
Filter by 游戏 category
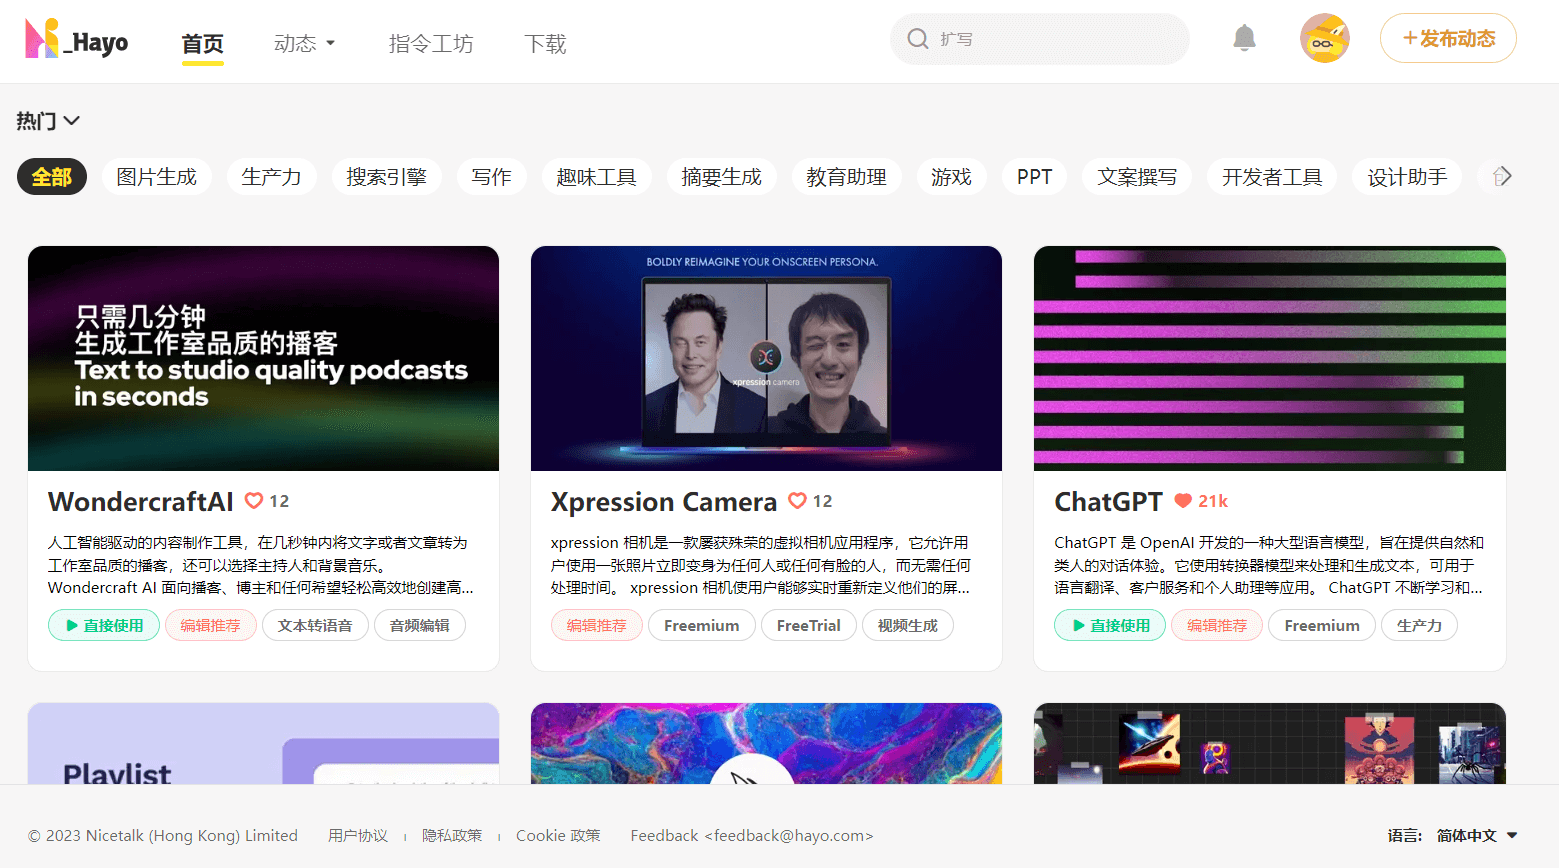tap(952, 177)
